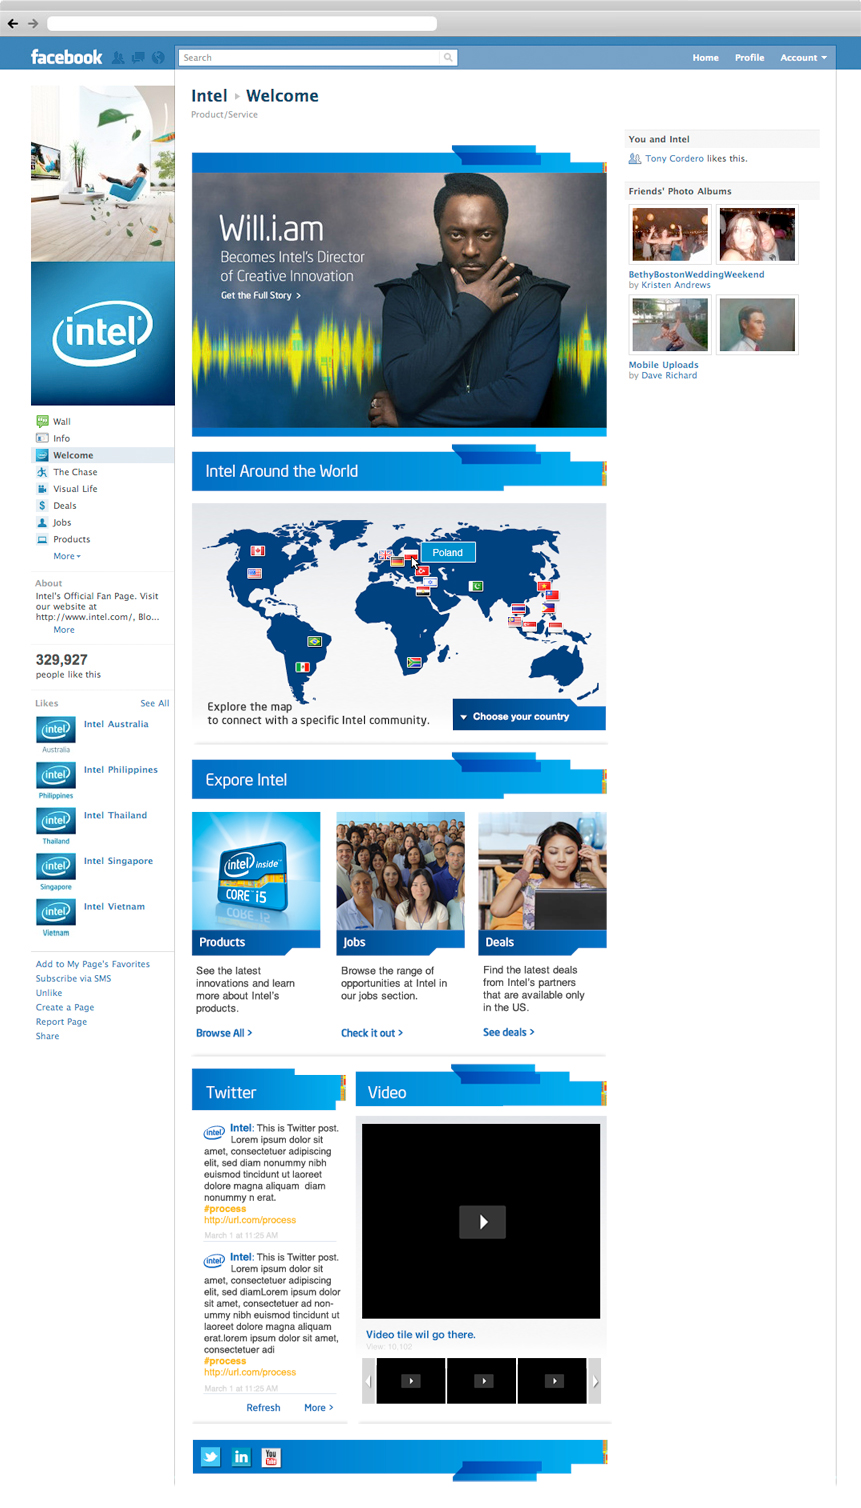The height and width of the screenshot is (1508, 861).
Task: Click the Deals woman with headphones image
Action: click(542, 872)
